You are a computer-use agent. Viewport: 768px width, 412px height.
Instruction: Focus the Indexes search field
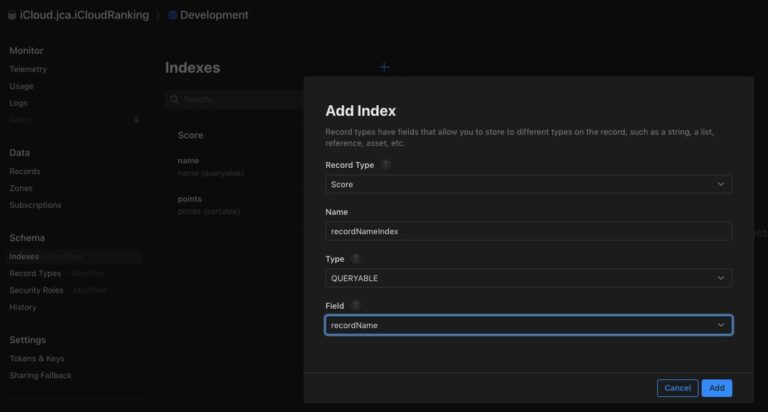tap(234, 99)
